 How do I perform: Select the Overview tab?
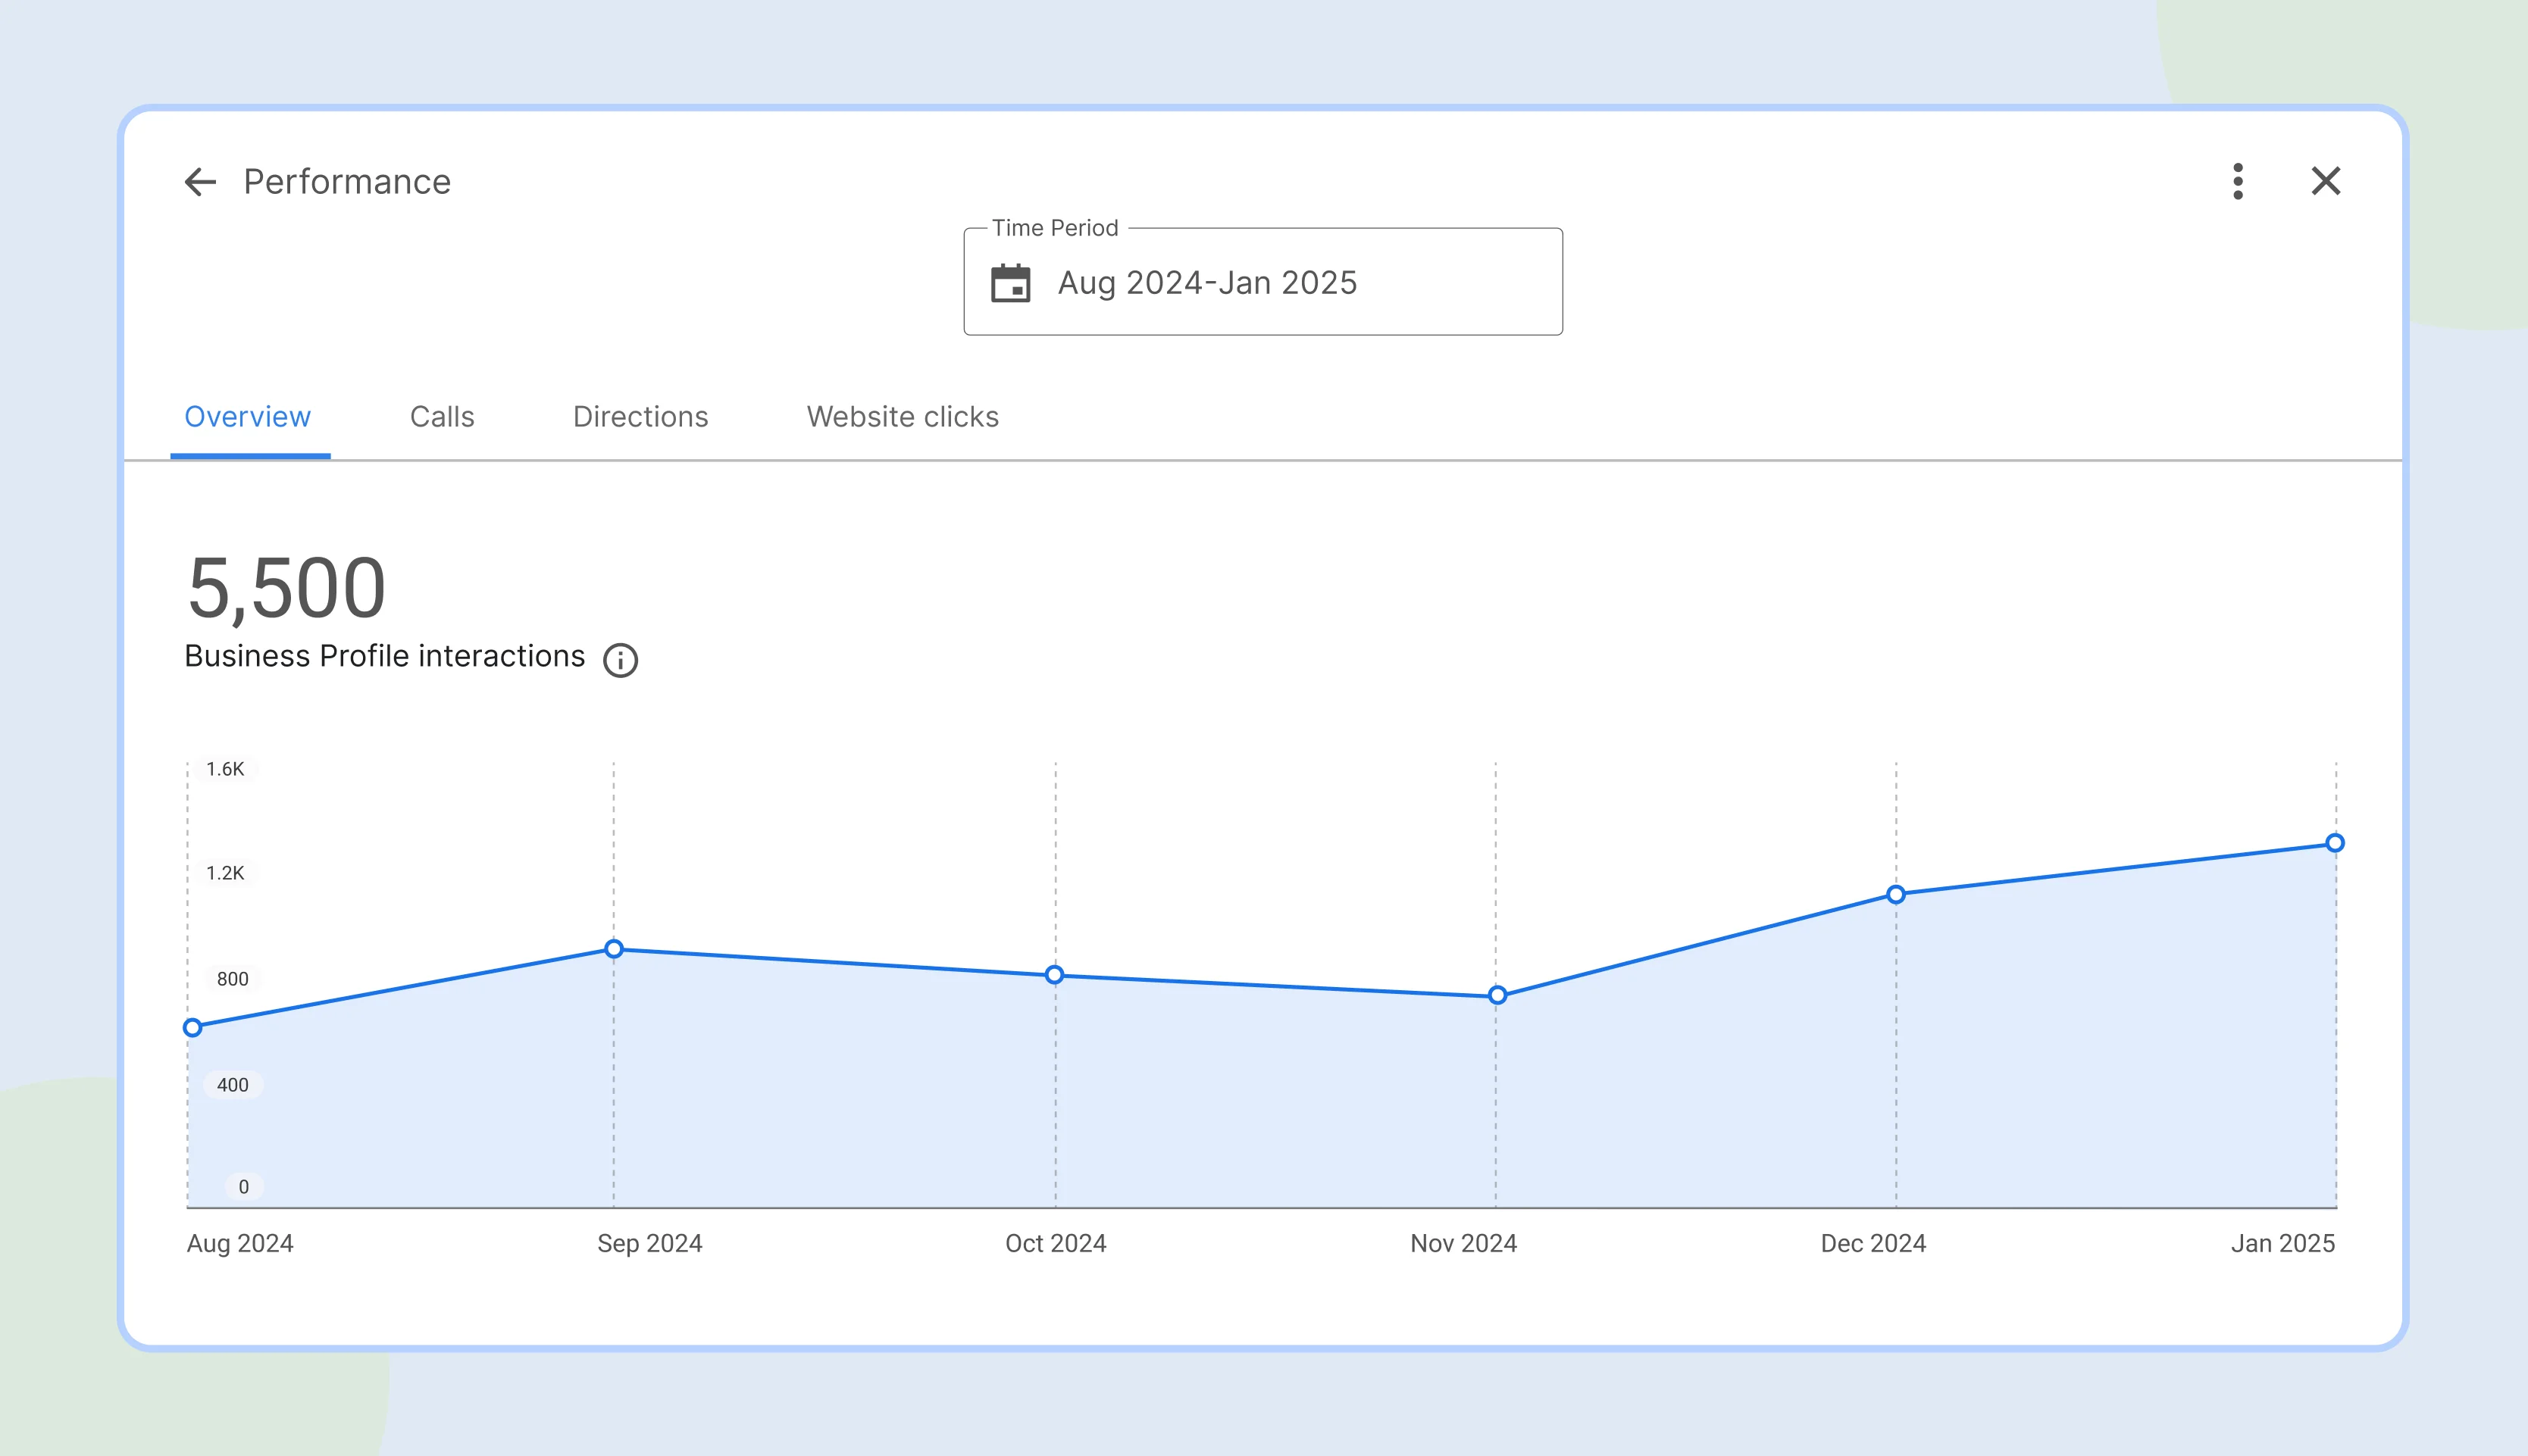pos(248,417)
